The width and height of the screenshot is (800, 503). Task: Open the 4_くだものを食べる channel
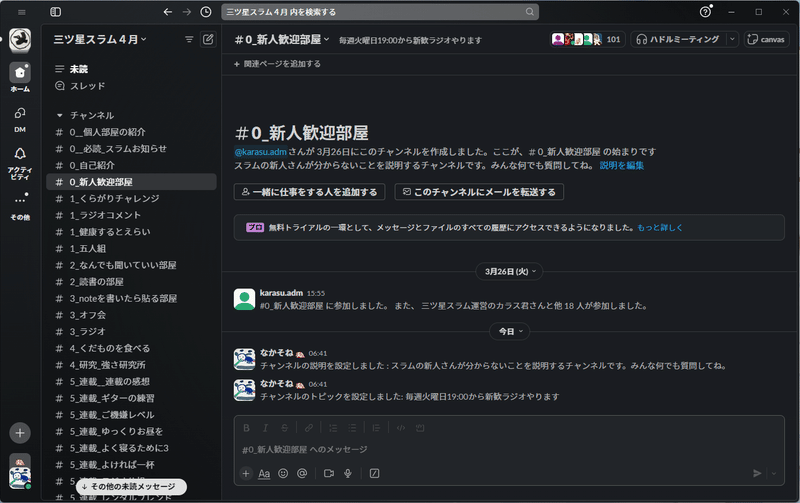click(132, 348)
